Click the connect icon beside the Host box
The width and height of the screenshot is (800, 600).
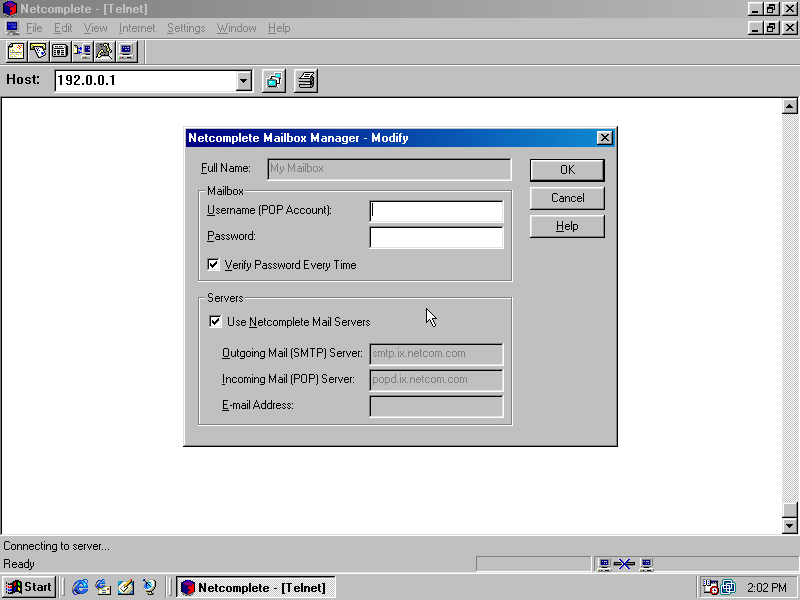tap(273, 81)
